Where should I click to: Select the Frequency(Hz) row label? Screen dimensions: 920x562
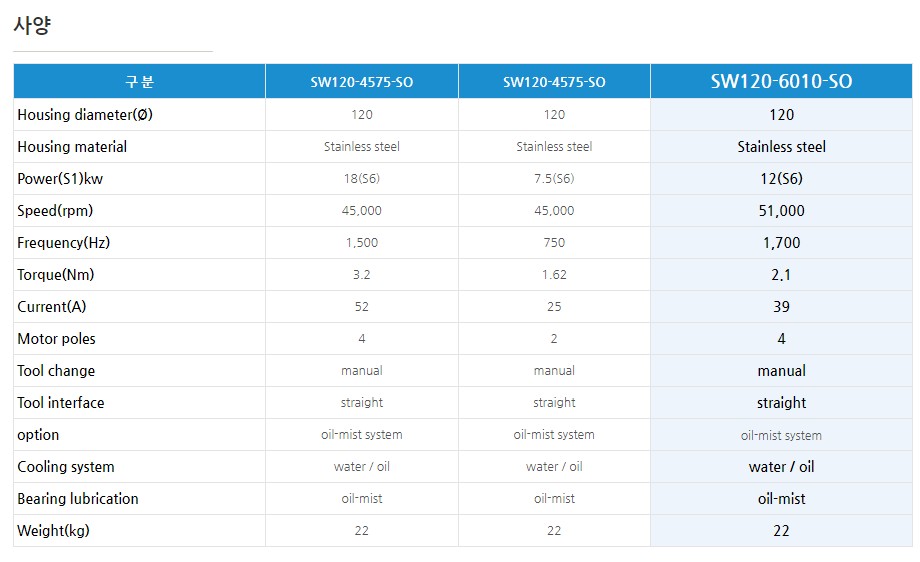coord(63,243)
